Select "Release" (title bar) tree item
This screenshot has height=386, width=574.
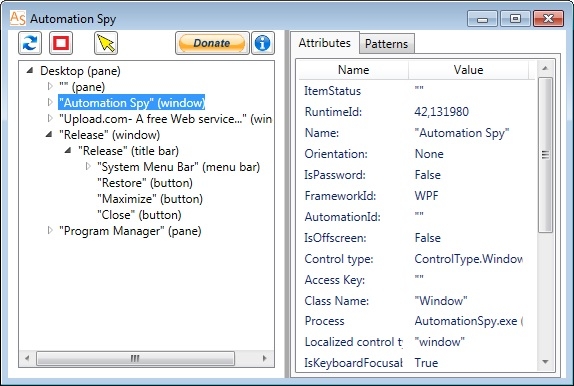tap(128, 151)
